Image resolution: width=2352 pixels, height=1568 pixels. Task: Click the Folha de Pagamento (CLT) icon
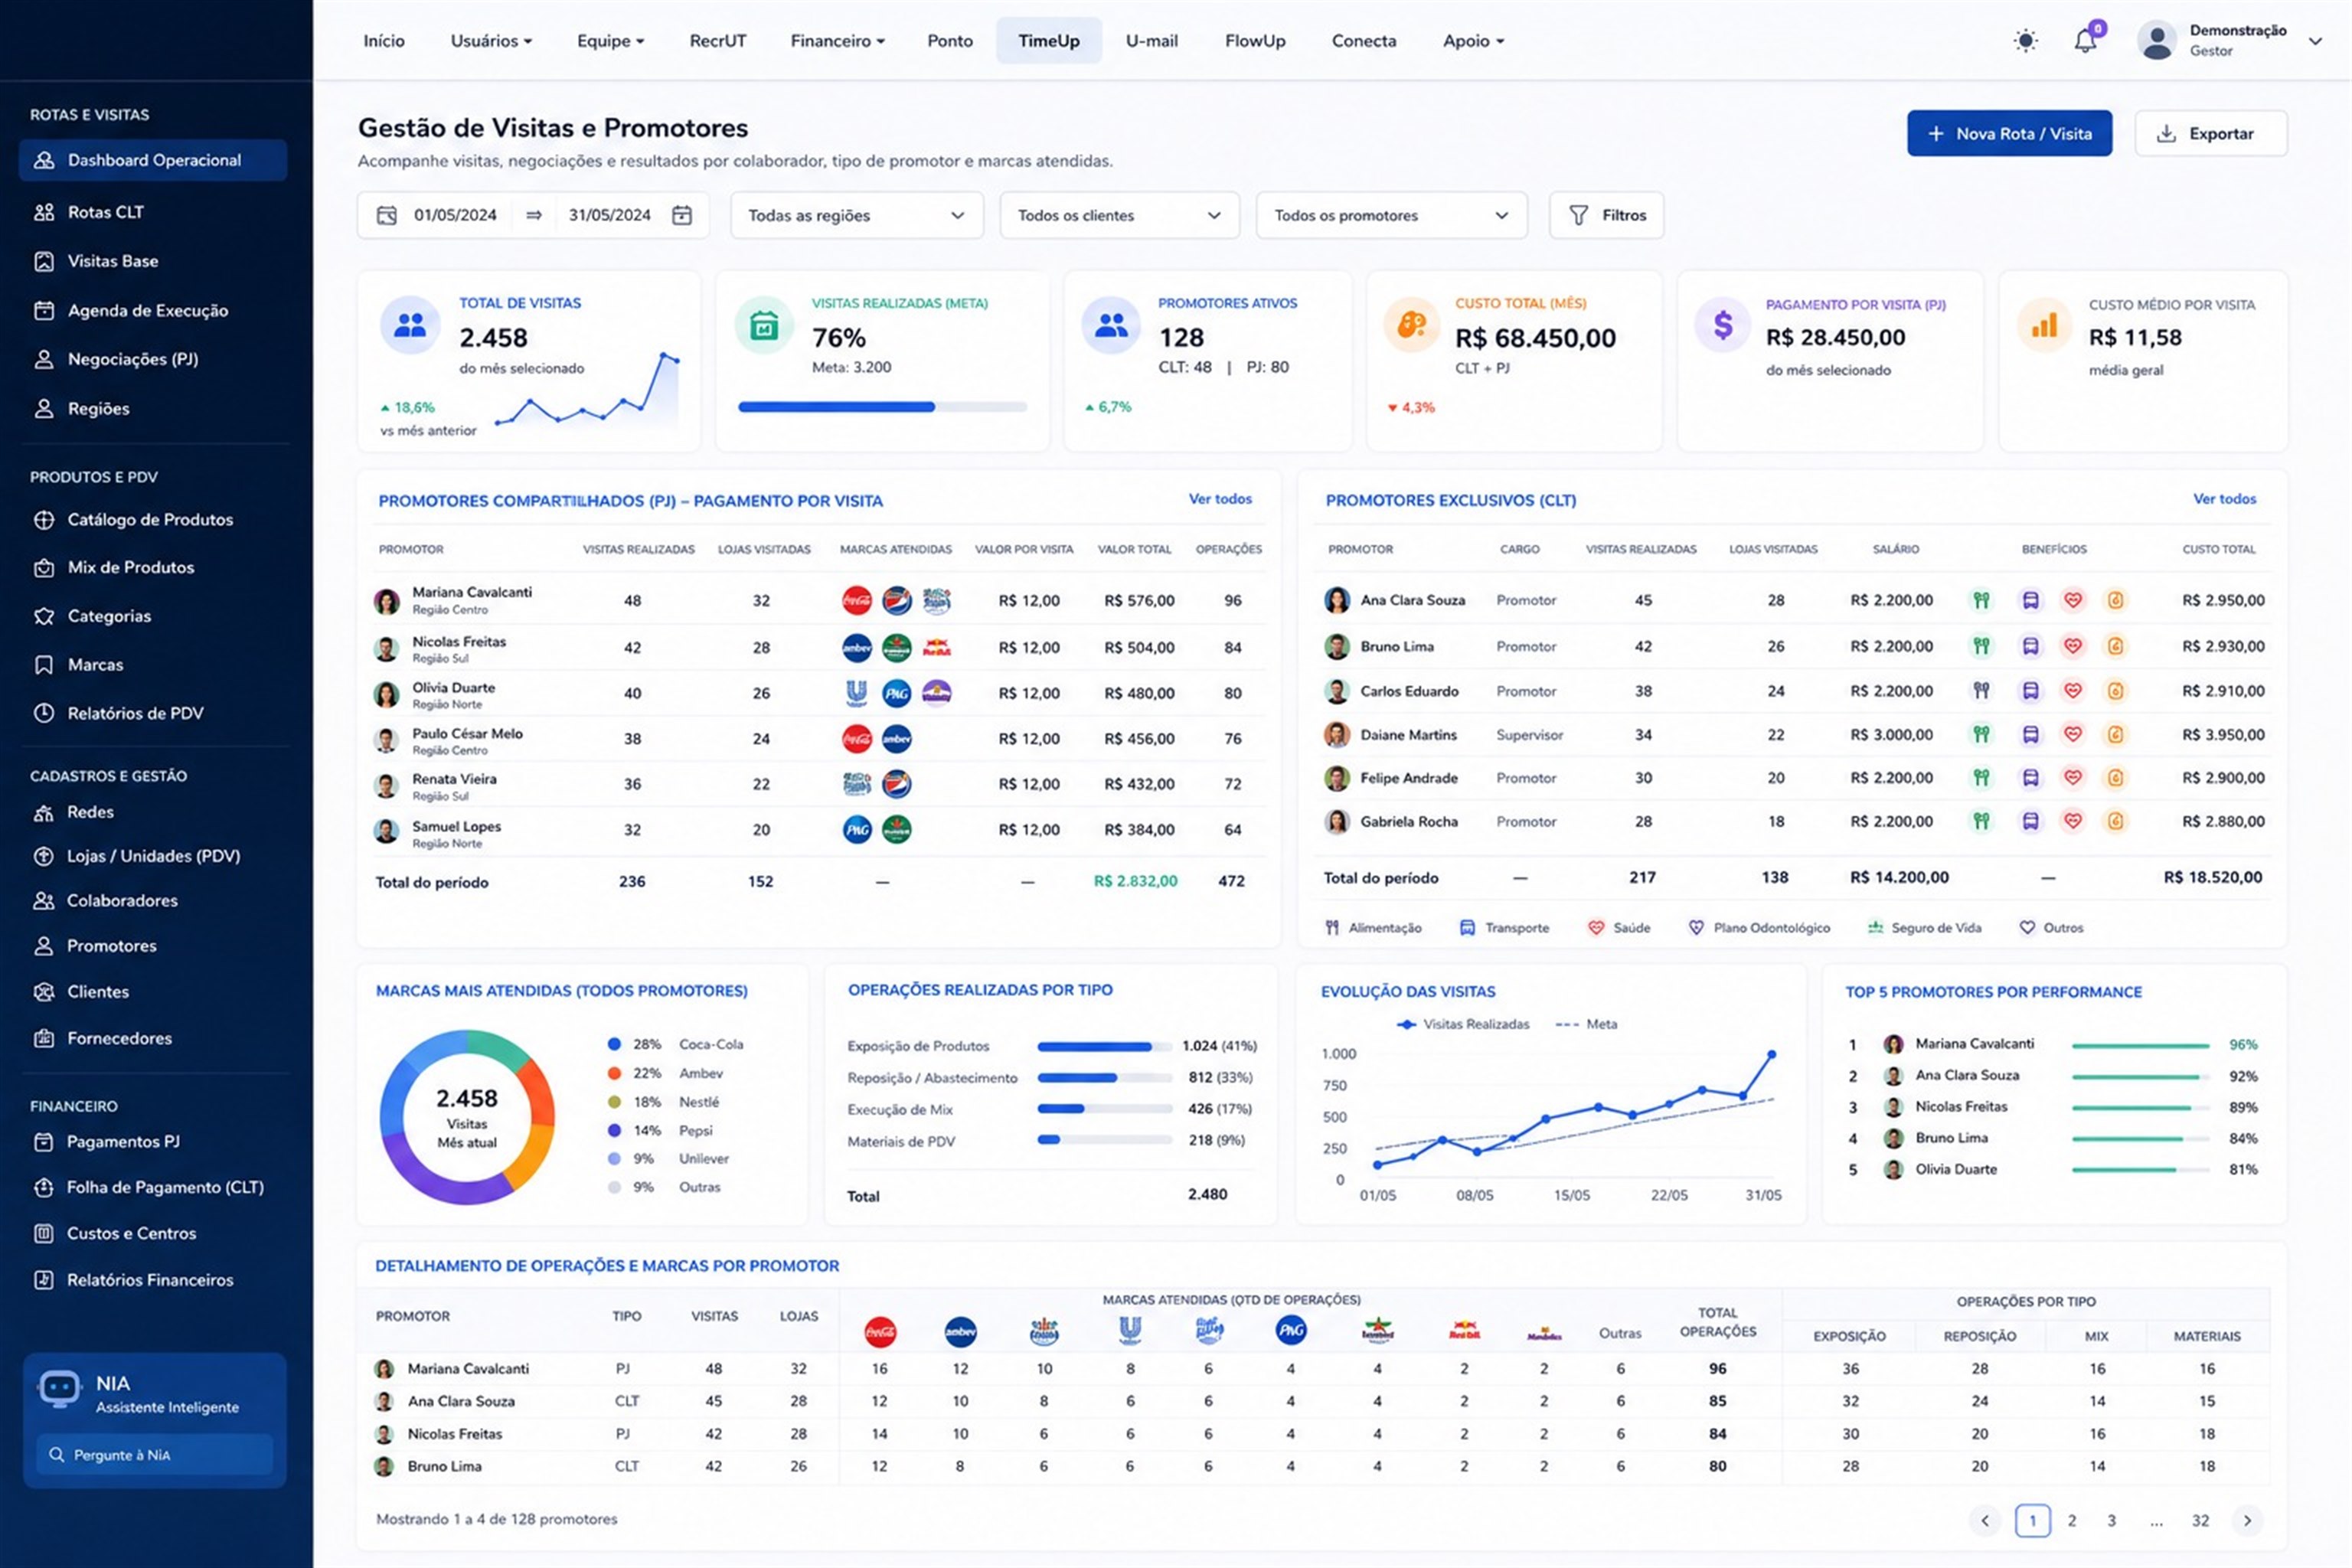[x=44, y=1188]
